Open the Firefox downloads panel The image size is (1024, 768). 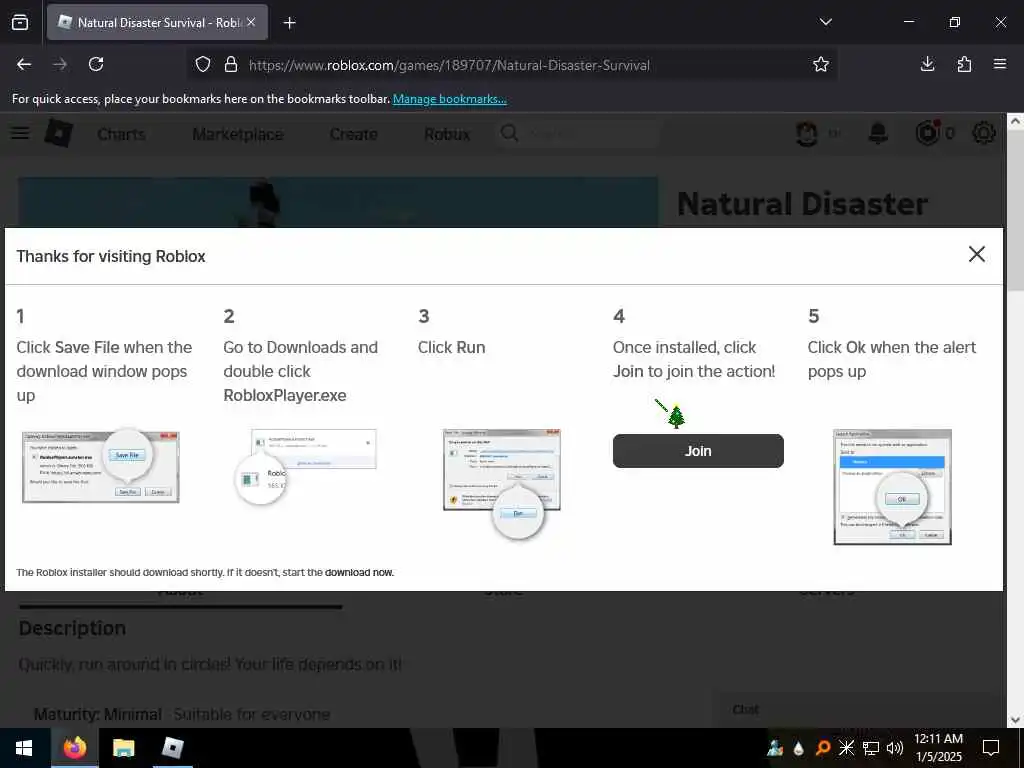coord(927,64)
